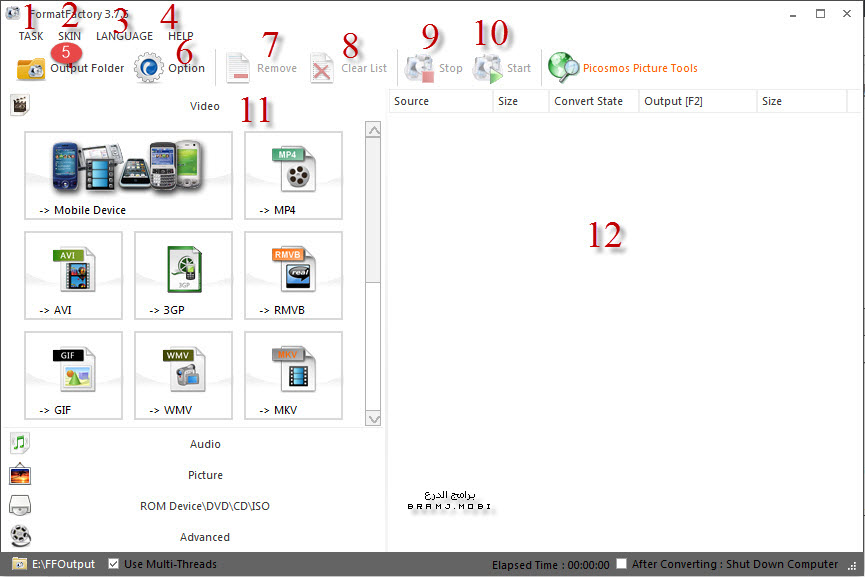Select the GIF conversion icon

(73, 376)
